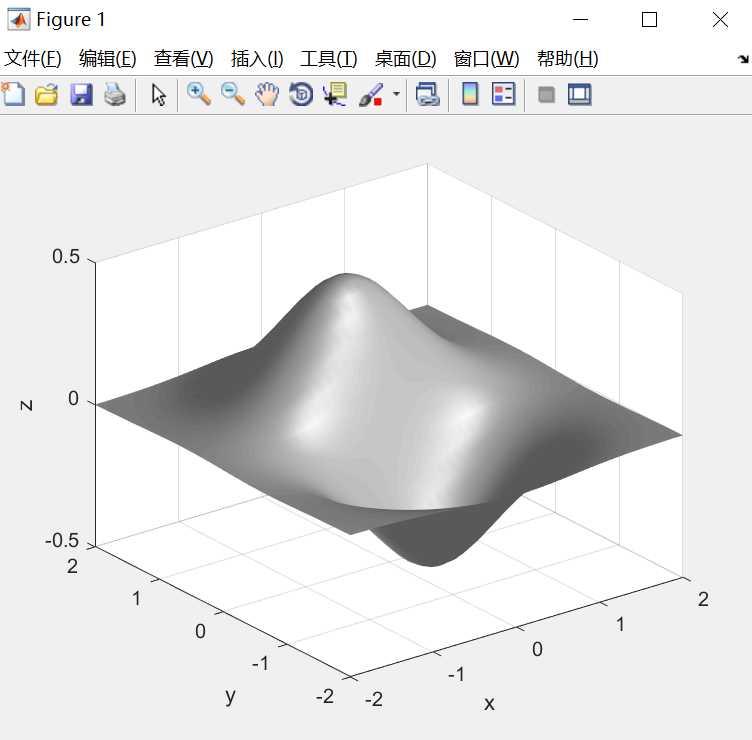Click the MATLAB logo in title bar
This screenshot has width=752, height=740.
click(19, 20)
